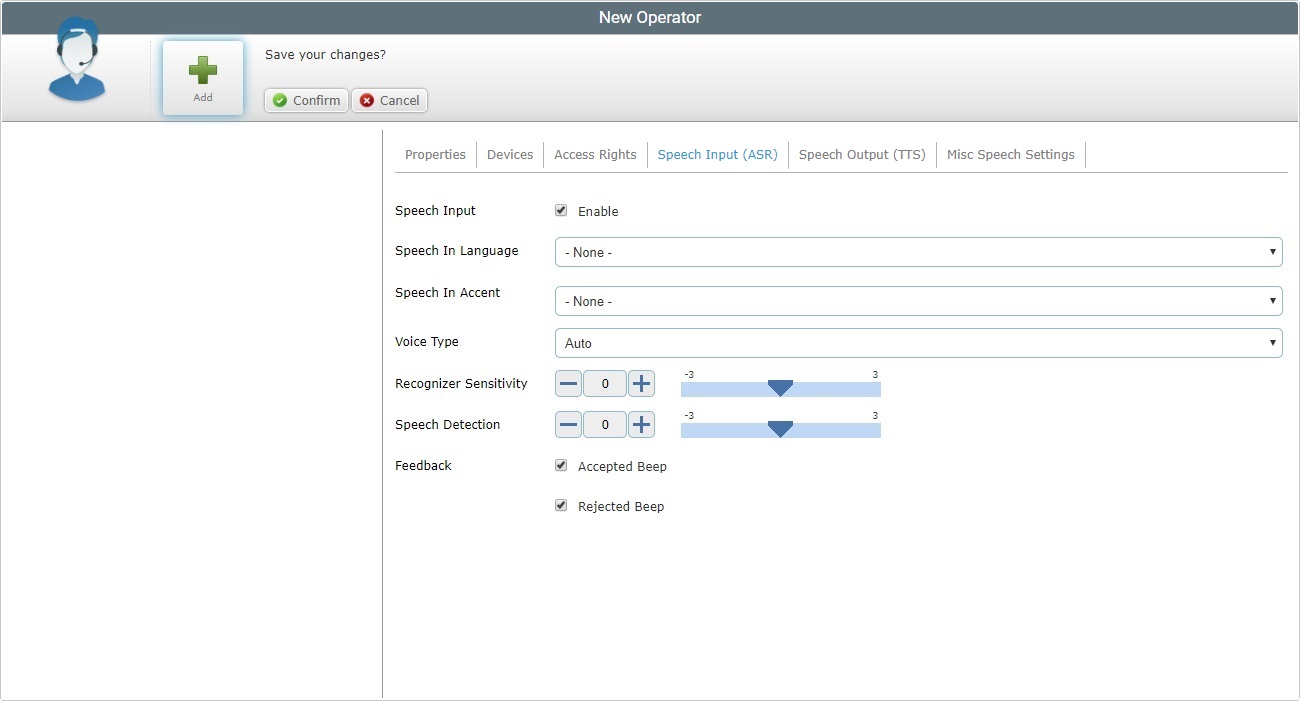Increase Speech Detection with plus button

(x=641, y=425)
